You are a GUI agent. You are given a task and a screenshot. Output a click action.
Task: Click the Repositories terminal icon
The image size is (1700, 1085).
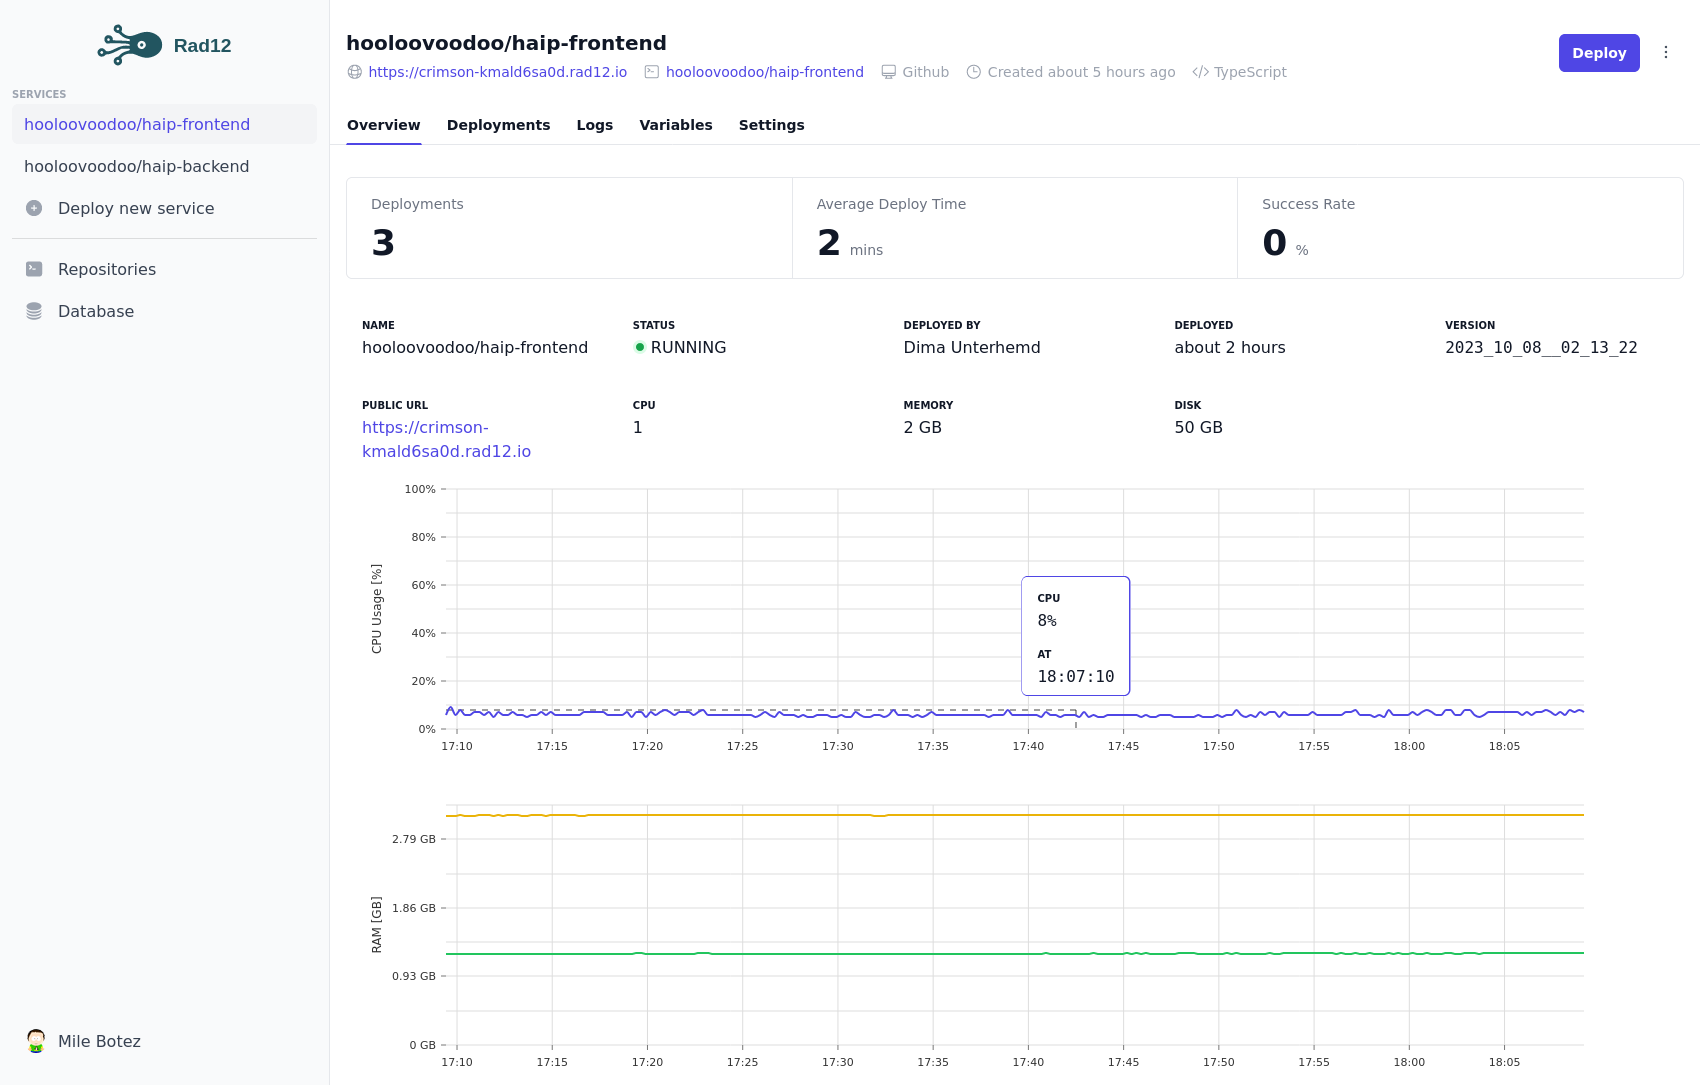[34, 269]
